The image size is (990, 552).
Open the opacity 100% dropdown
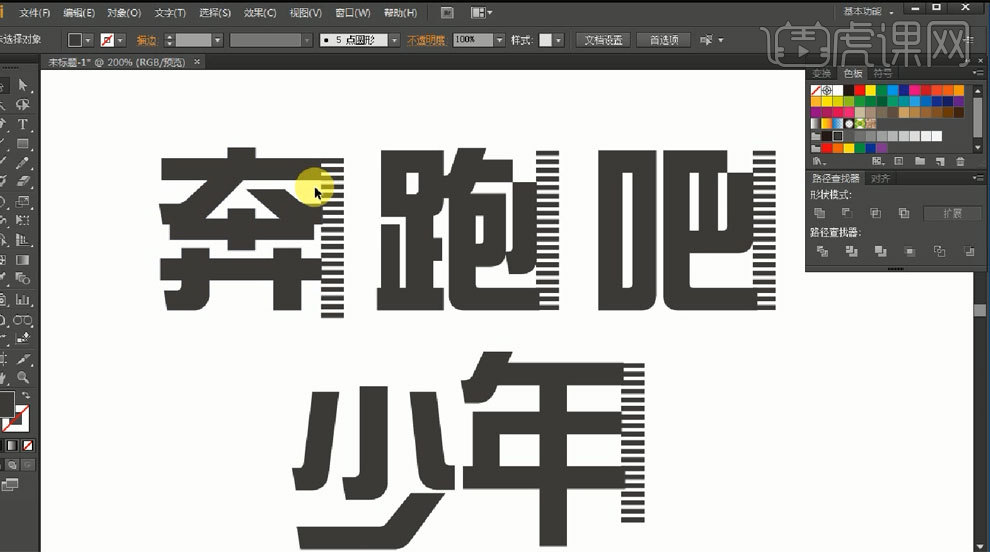point(499,40)
